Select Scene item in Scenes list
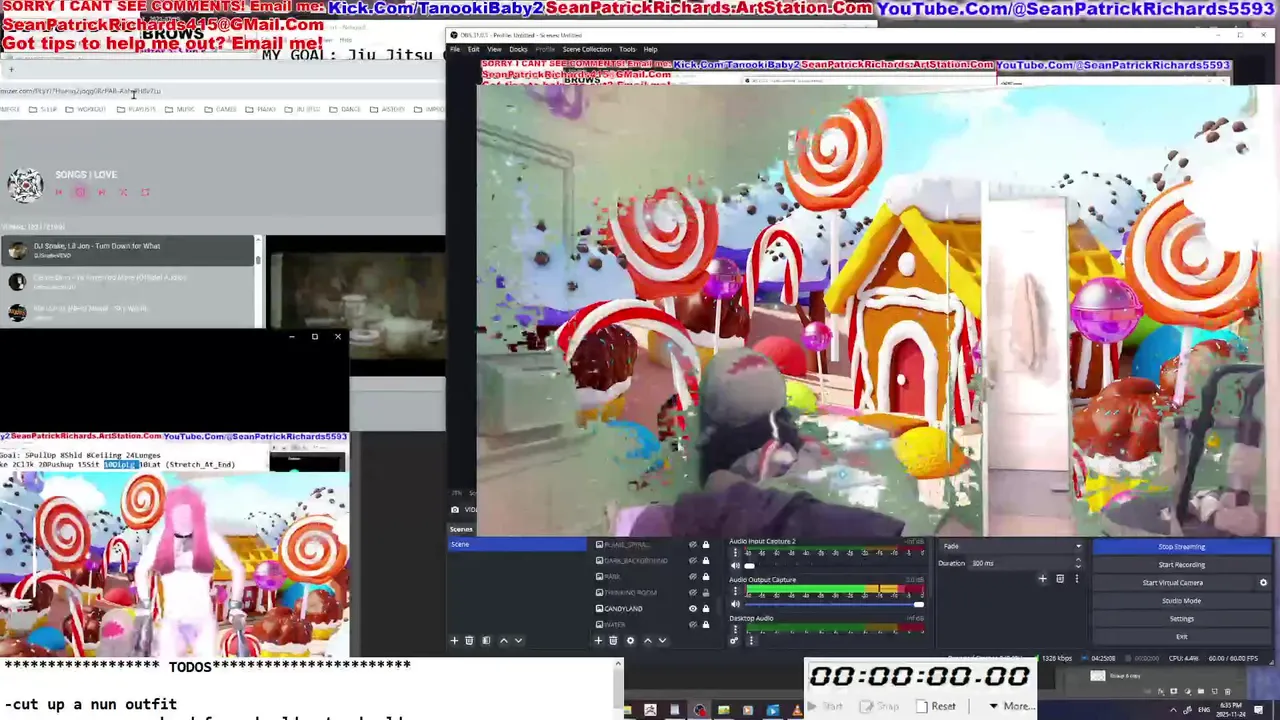Viewport: 1280px width, 720px height. [x=517, y=544]
